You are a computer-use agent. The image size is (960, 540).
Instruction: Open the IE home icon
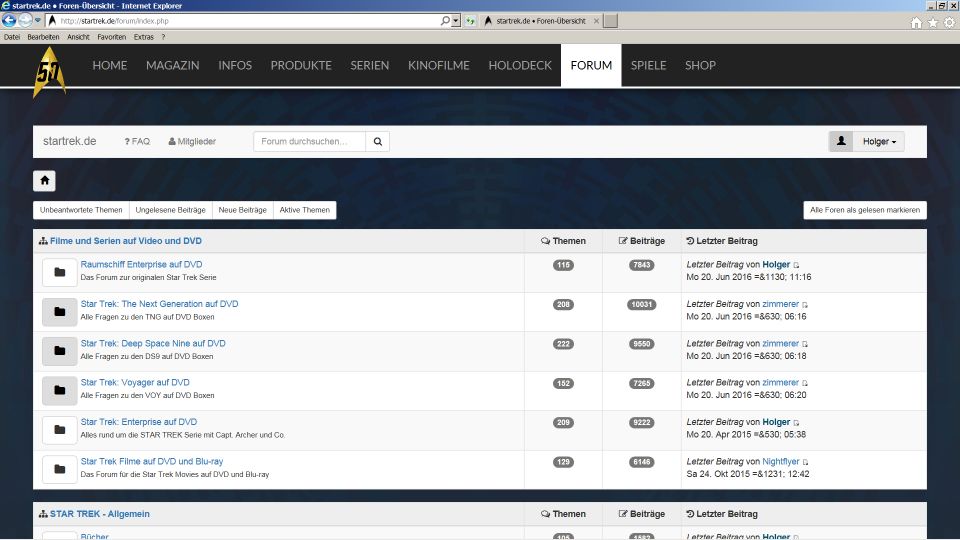pos(916,23)
